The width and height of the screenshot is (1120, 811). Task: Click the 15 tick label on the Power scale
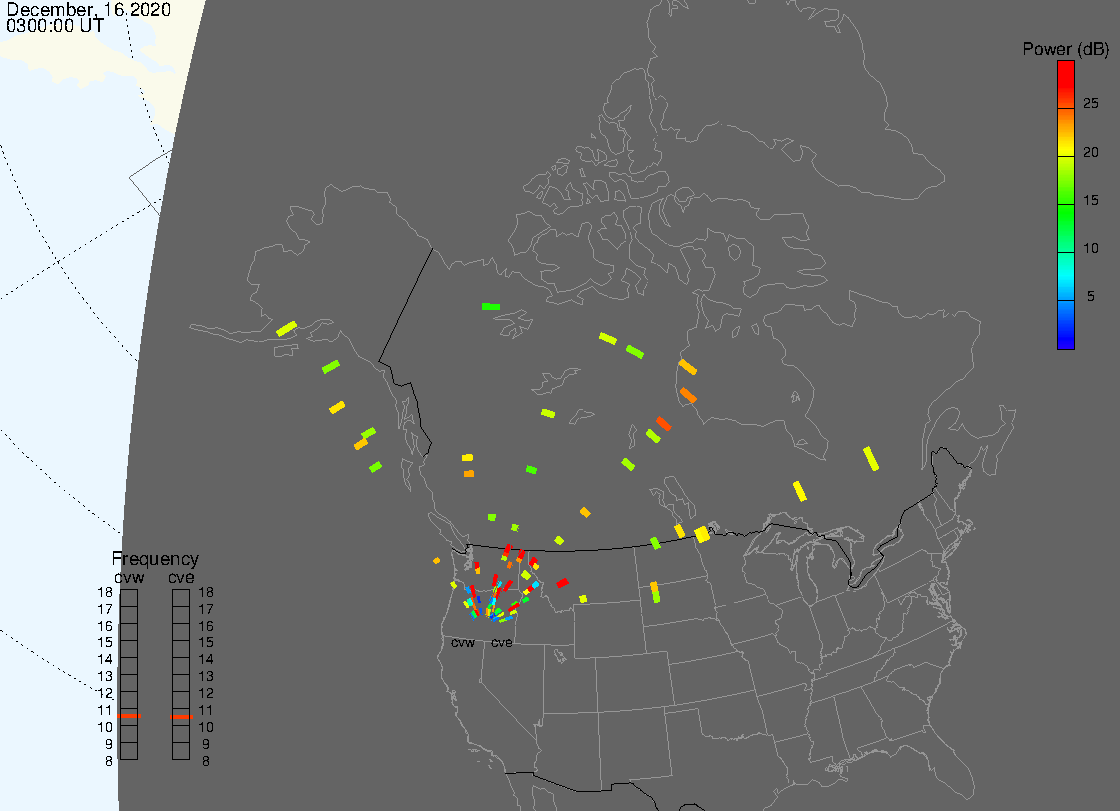(x=1091, y=200)
